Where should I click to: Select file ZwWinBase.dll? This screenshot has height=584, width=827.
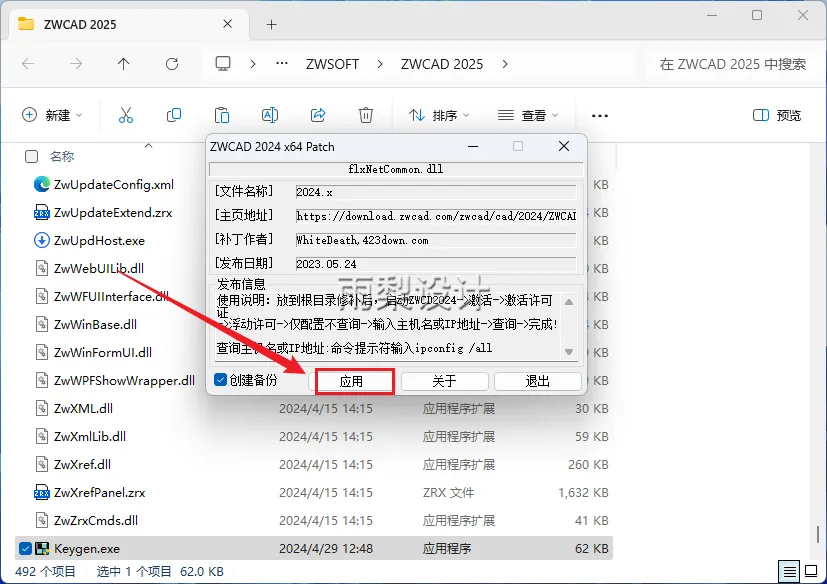pyautogui.click(x=95, y=324)
